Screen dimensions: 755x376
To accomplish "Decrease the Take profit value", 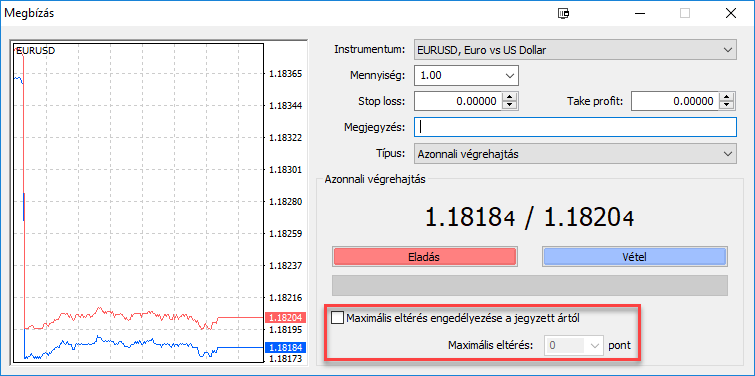I will tap(727, 106).
